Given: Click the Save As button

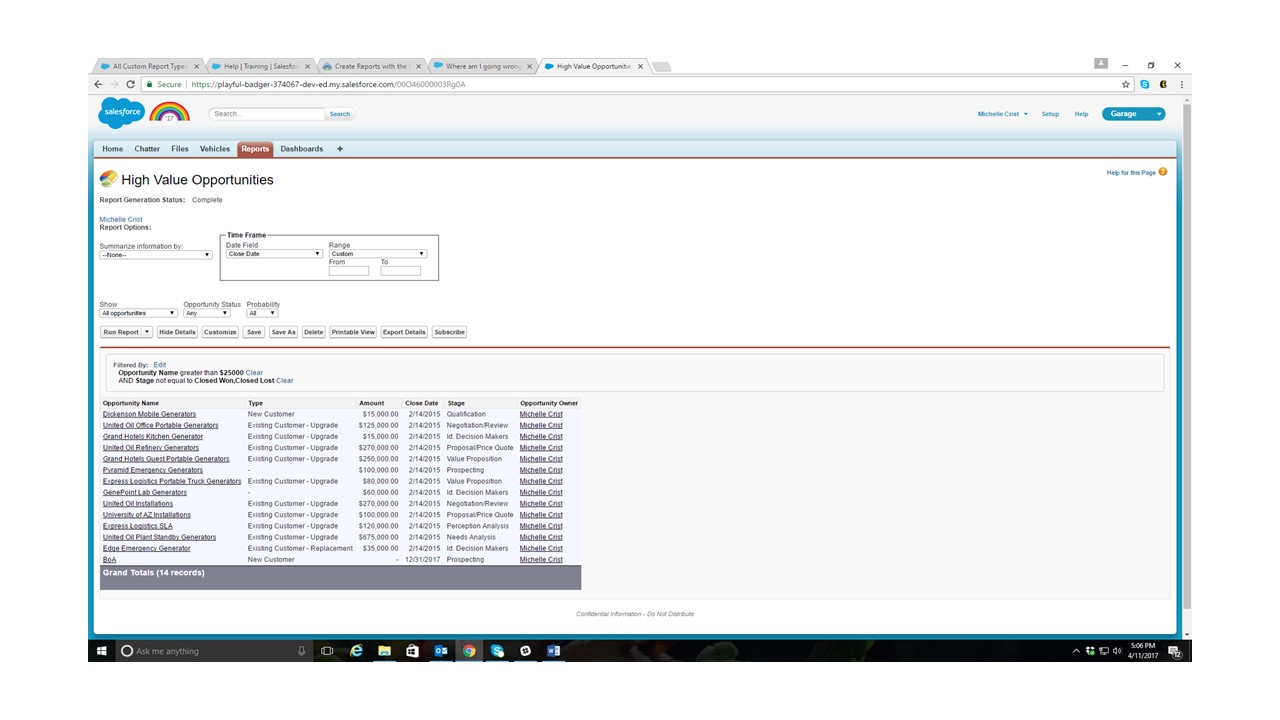Looking at the screenshot, I should point(284,332).
